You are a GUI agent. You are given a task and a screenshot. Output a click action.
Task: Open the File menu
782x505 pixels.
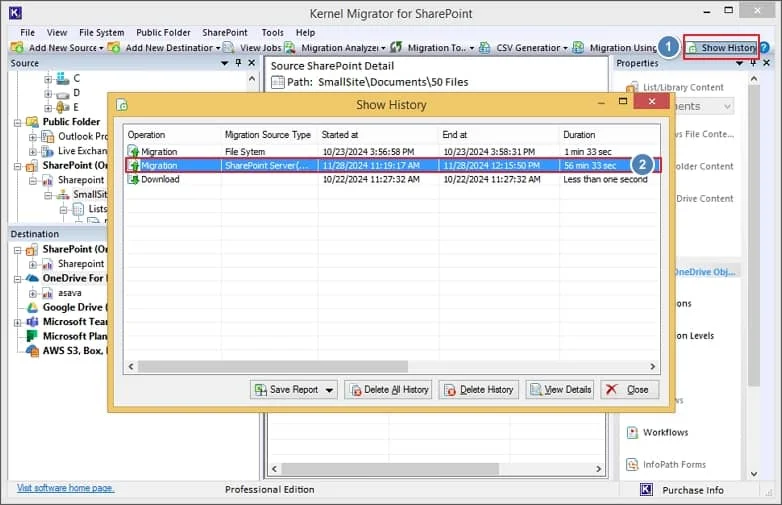tap(27, 32)
